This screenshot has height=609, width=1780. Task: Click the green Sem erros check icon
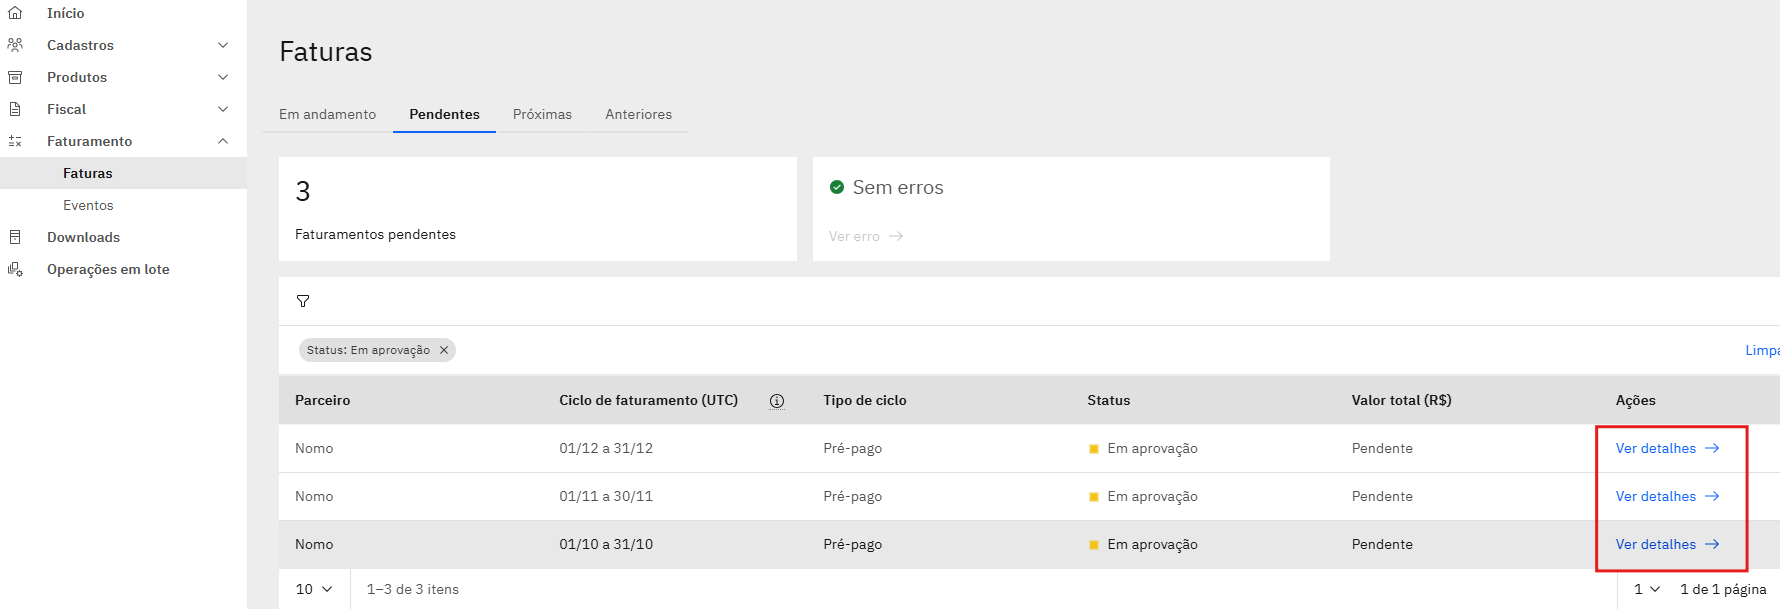click(837, 187)
